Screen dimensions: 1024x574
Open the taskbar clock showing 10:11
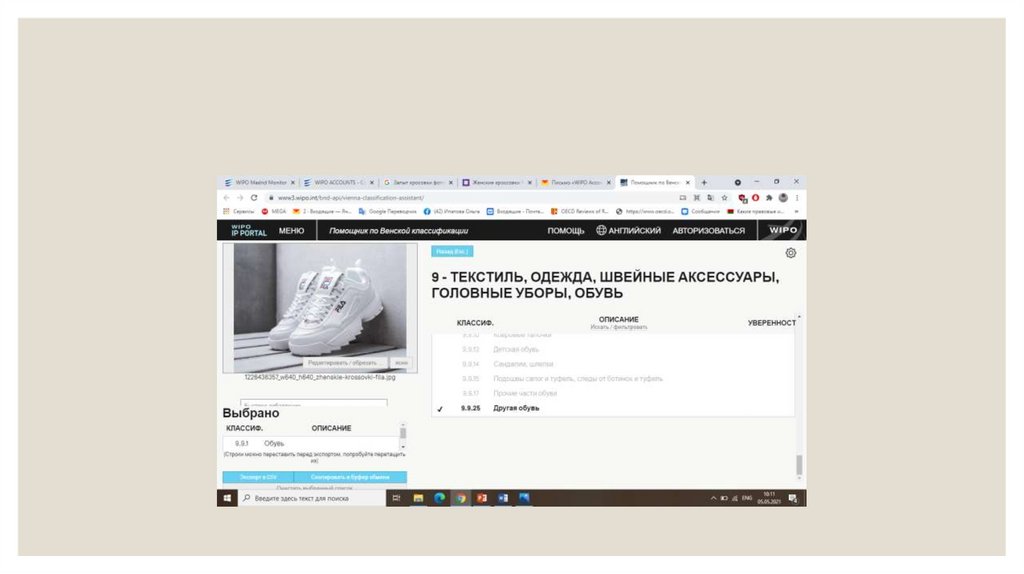pos(769,498)
